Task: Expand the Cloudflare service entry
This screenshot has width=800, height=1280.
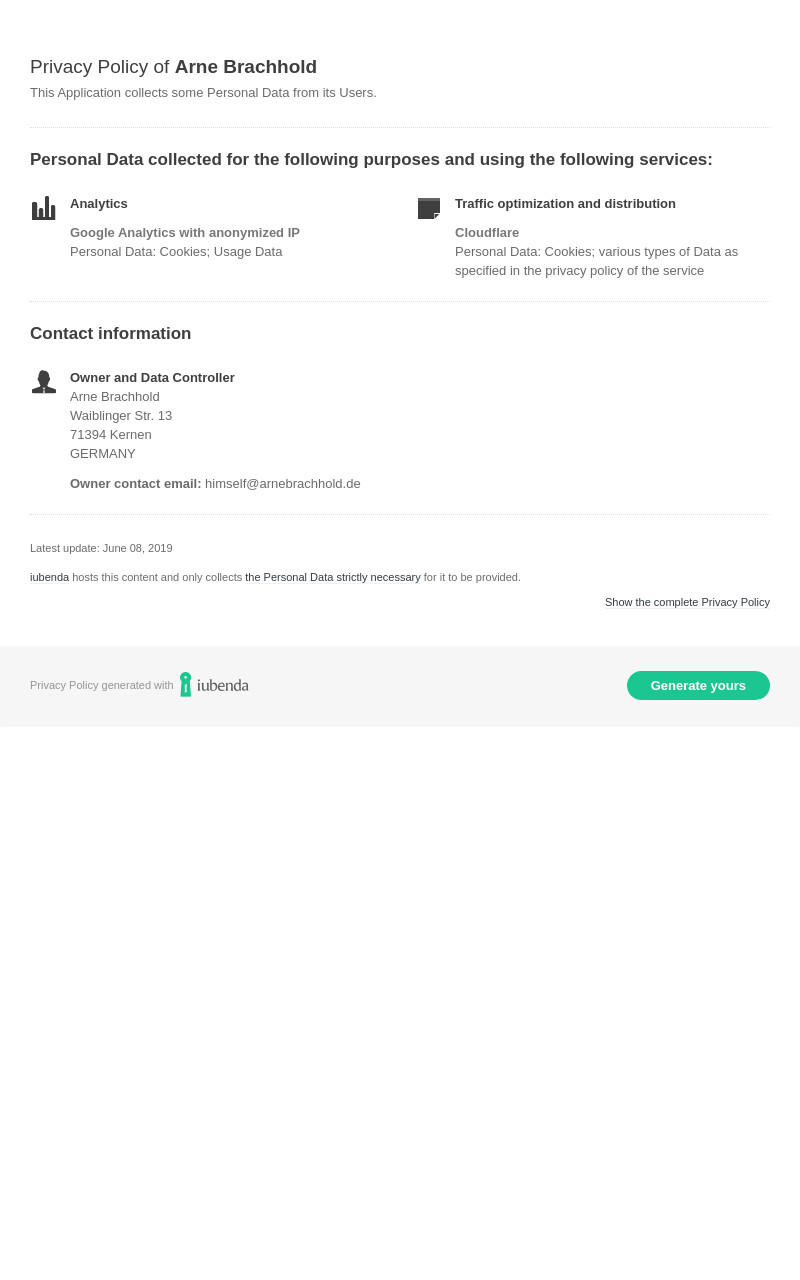Action: click(x=487, y=233)
